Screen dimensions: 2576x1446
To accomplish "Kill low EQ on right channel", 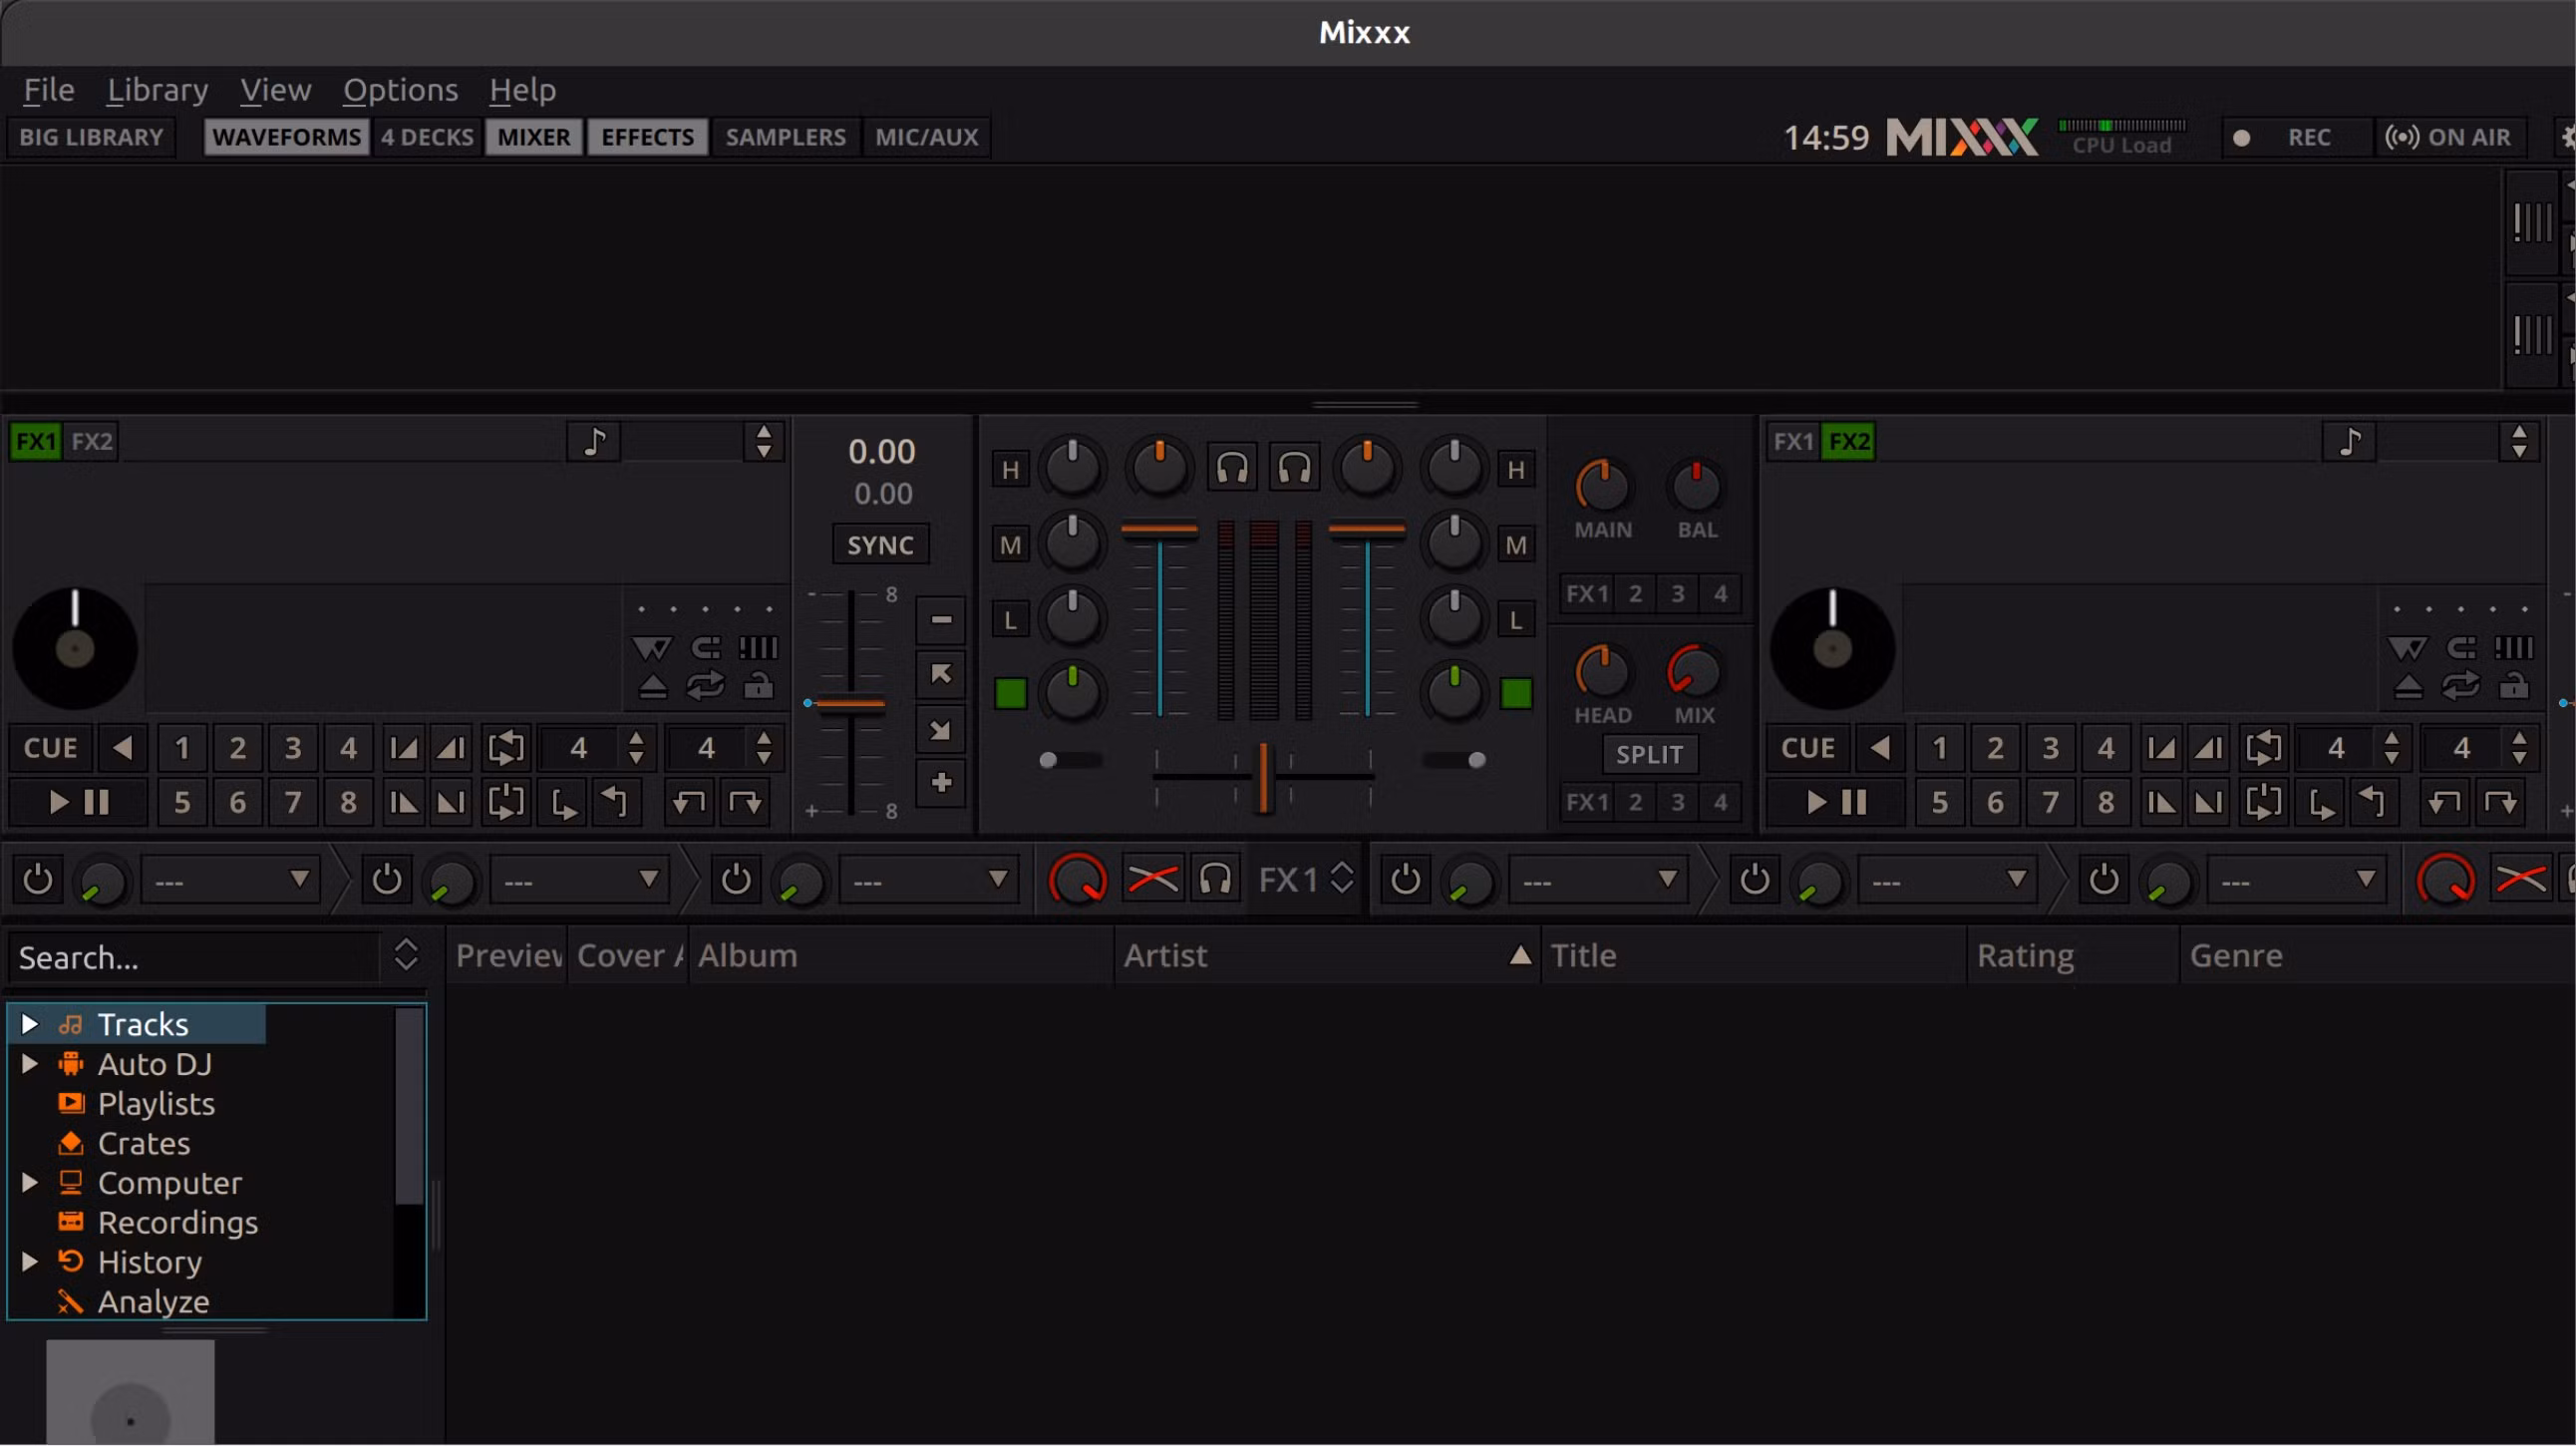I will tap(1516, 620).
